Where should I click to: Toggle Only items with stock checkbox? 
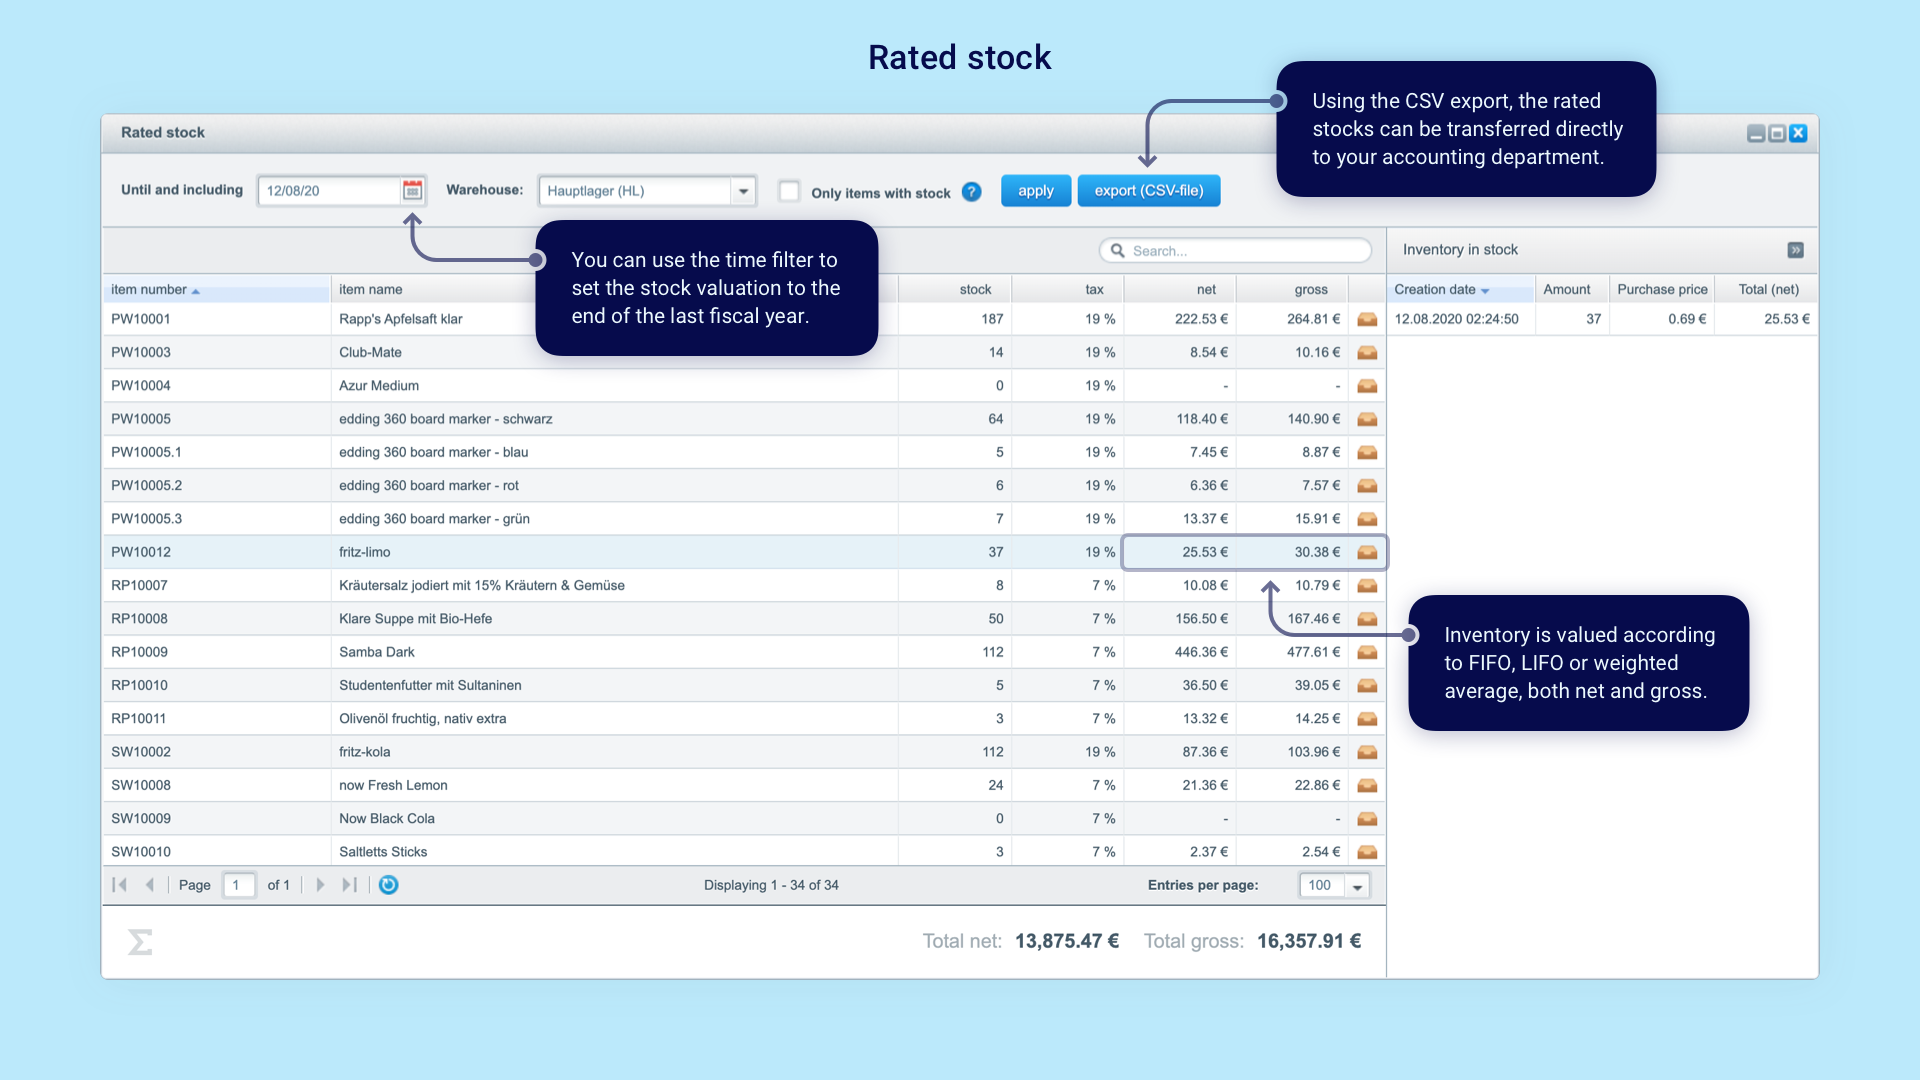[x=789, y=191]
